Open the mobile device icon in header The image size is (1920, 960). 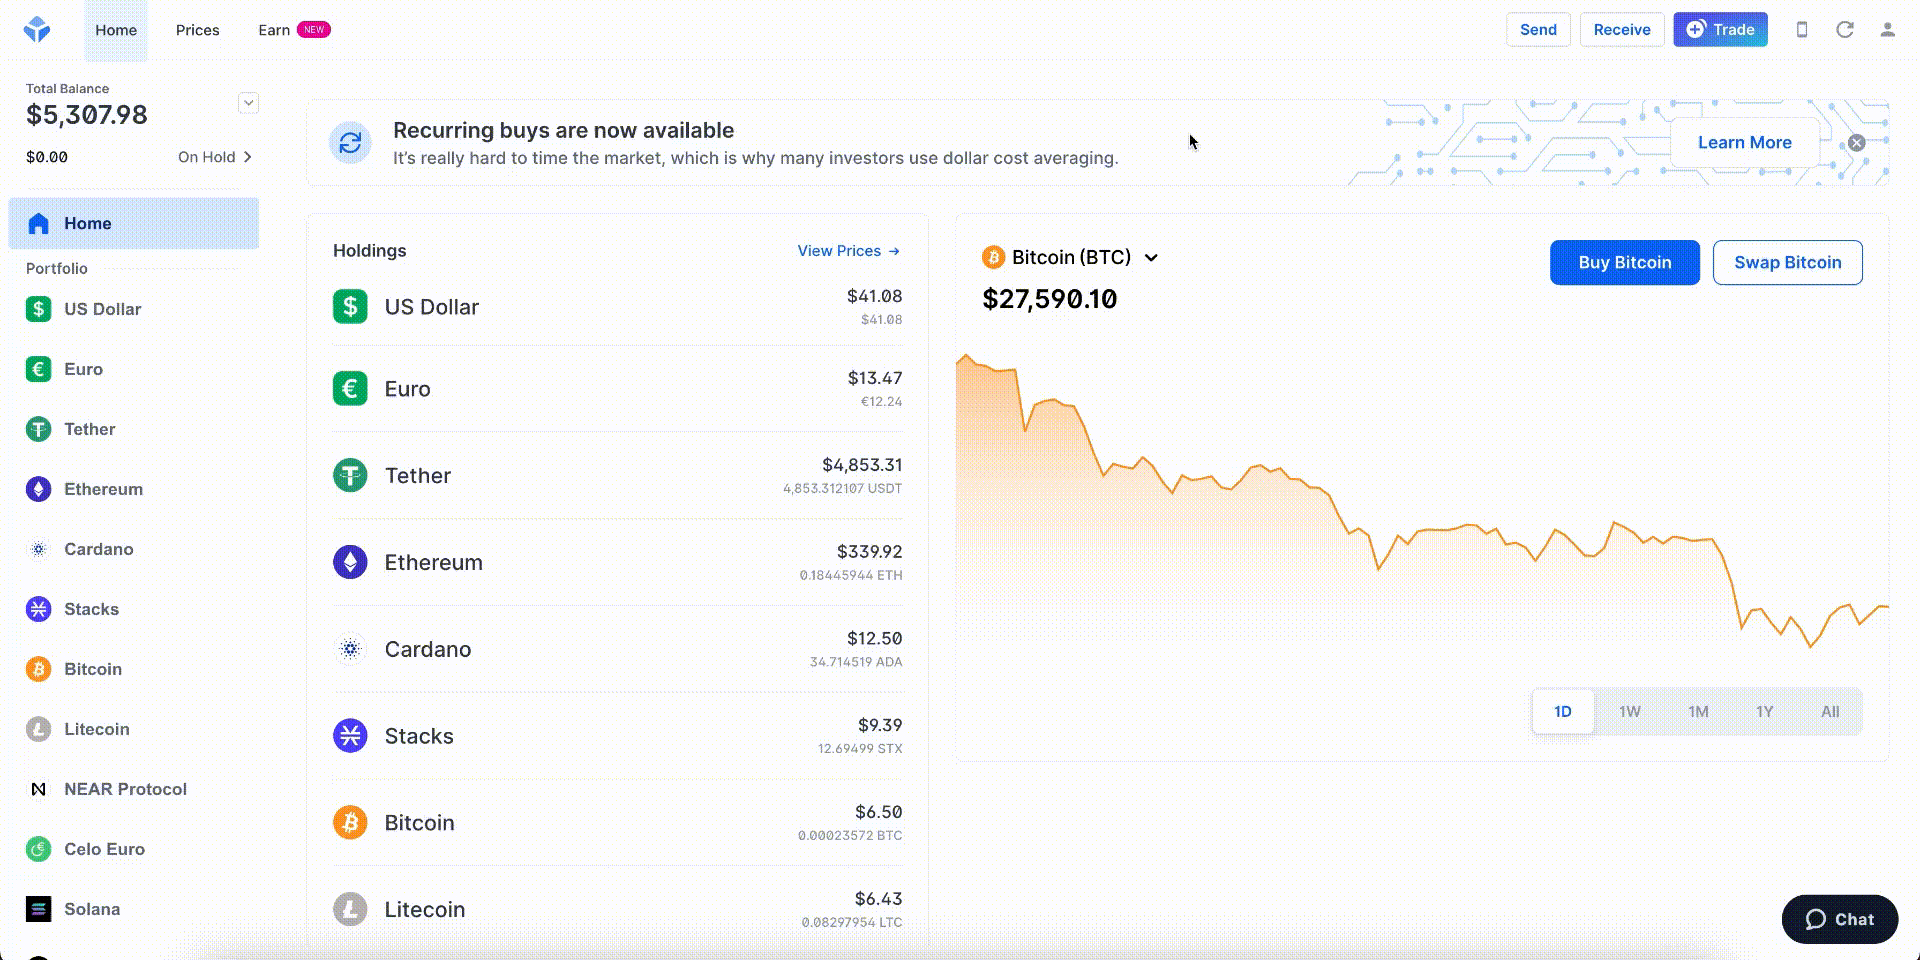(x=1802, y=30)
